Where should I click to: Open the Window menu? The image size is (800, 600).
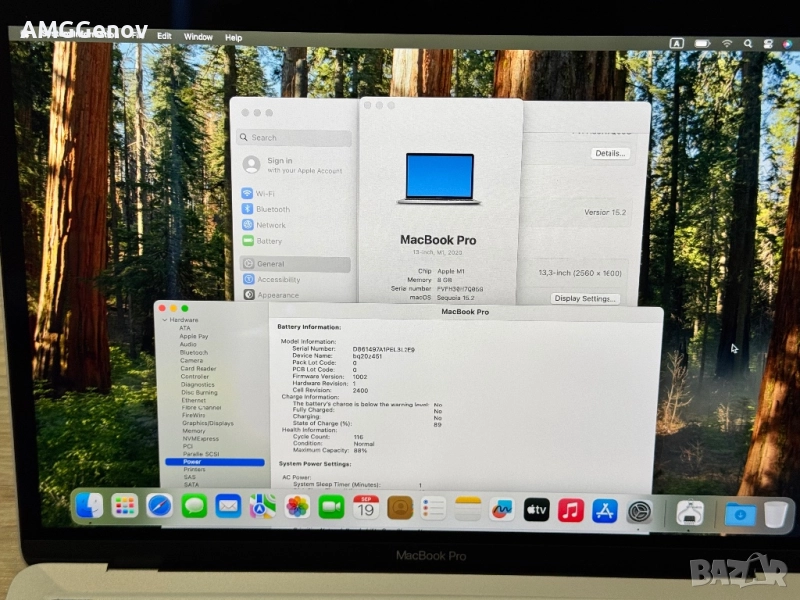[198, 37]
